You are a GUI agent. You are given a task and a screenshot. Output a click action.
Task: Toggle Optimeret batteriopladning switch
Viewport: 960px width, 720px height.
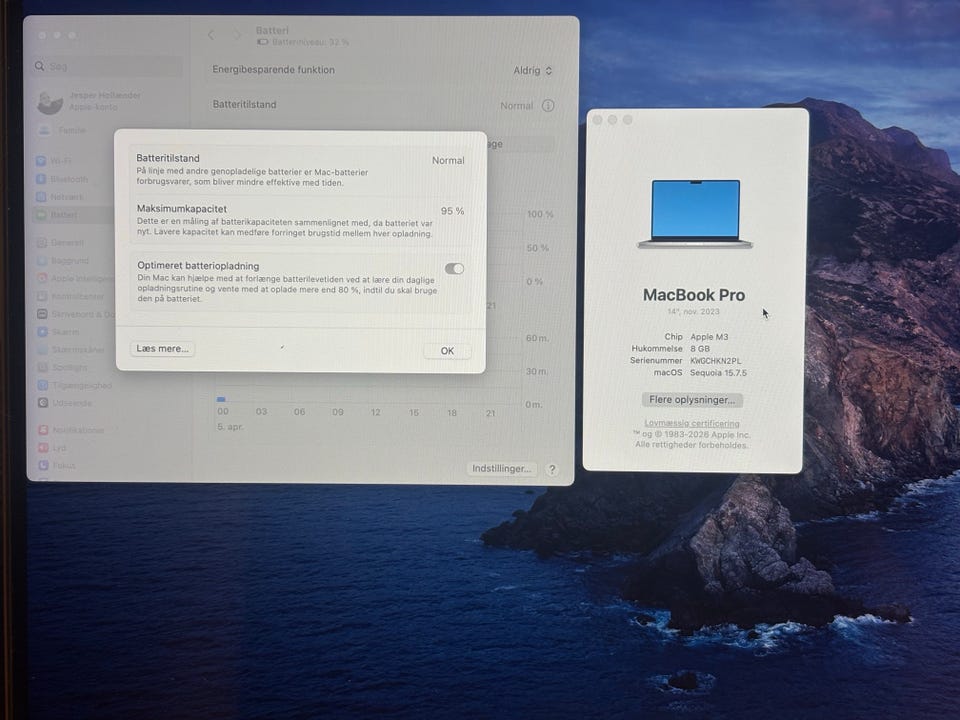(454, 269)
